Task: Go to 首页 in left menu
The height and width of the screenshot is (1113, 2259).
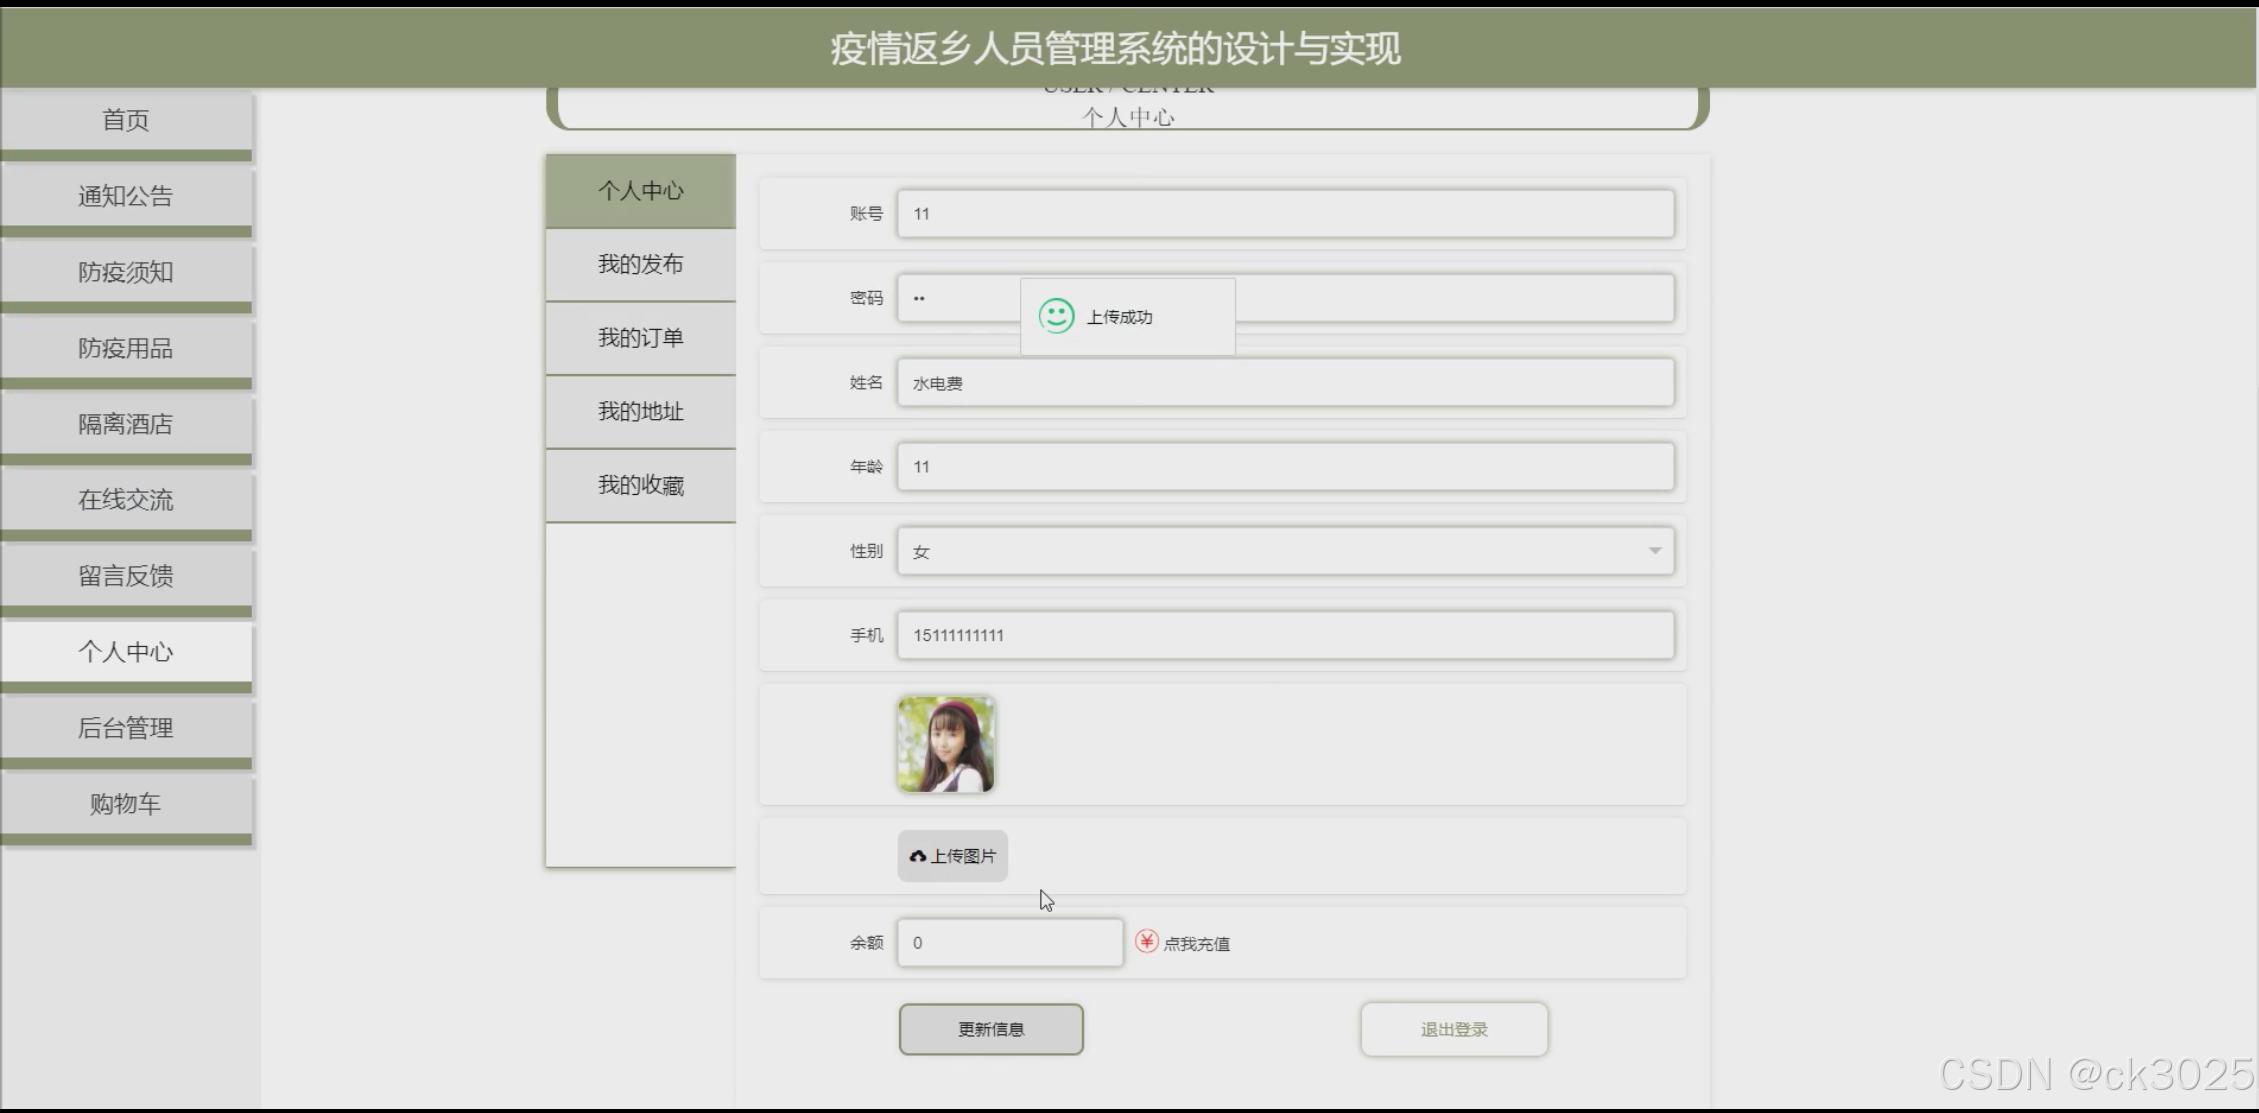Action: tap(126, 120)
